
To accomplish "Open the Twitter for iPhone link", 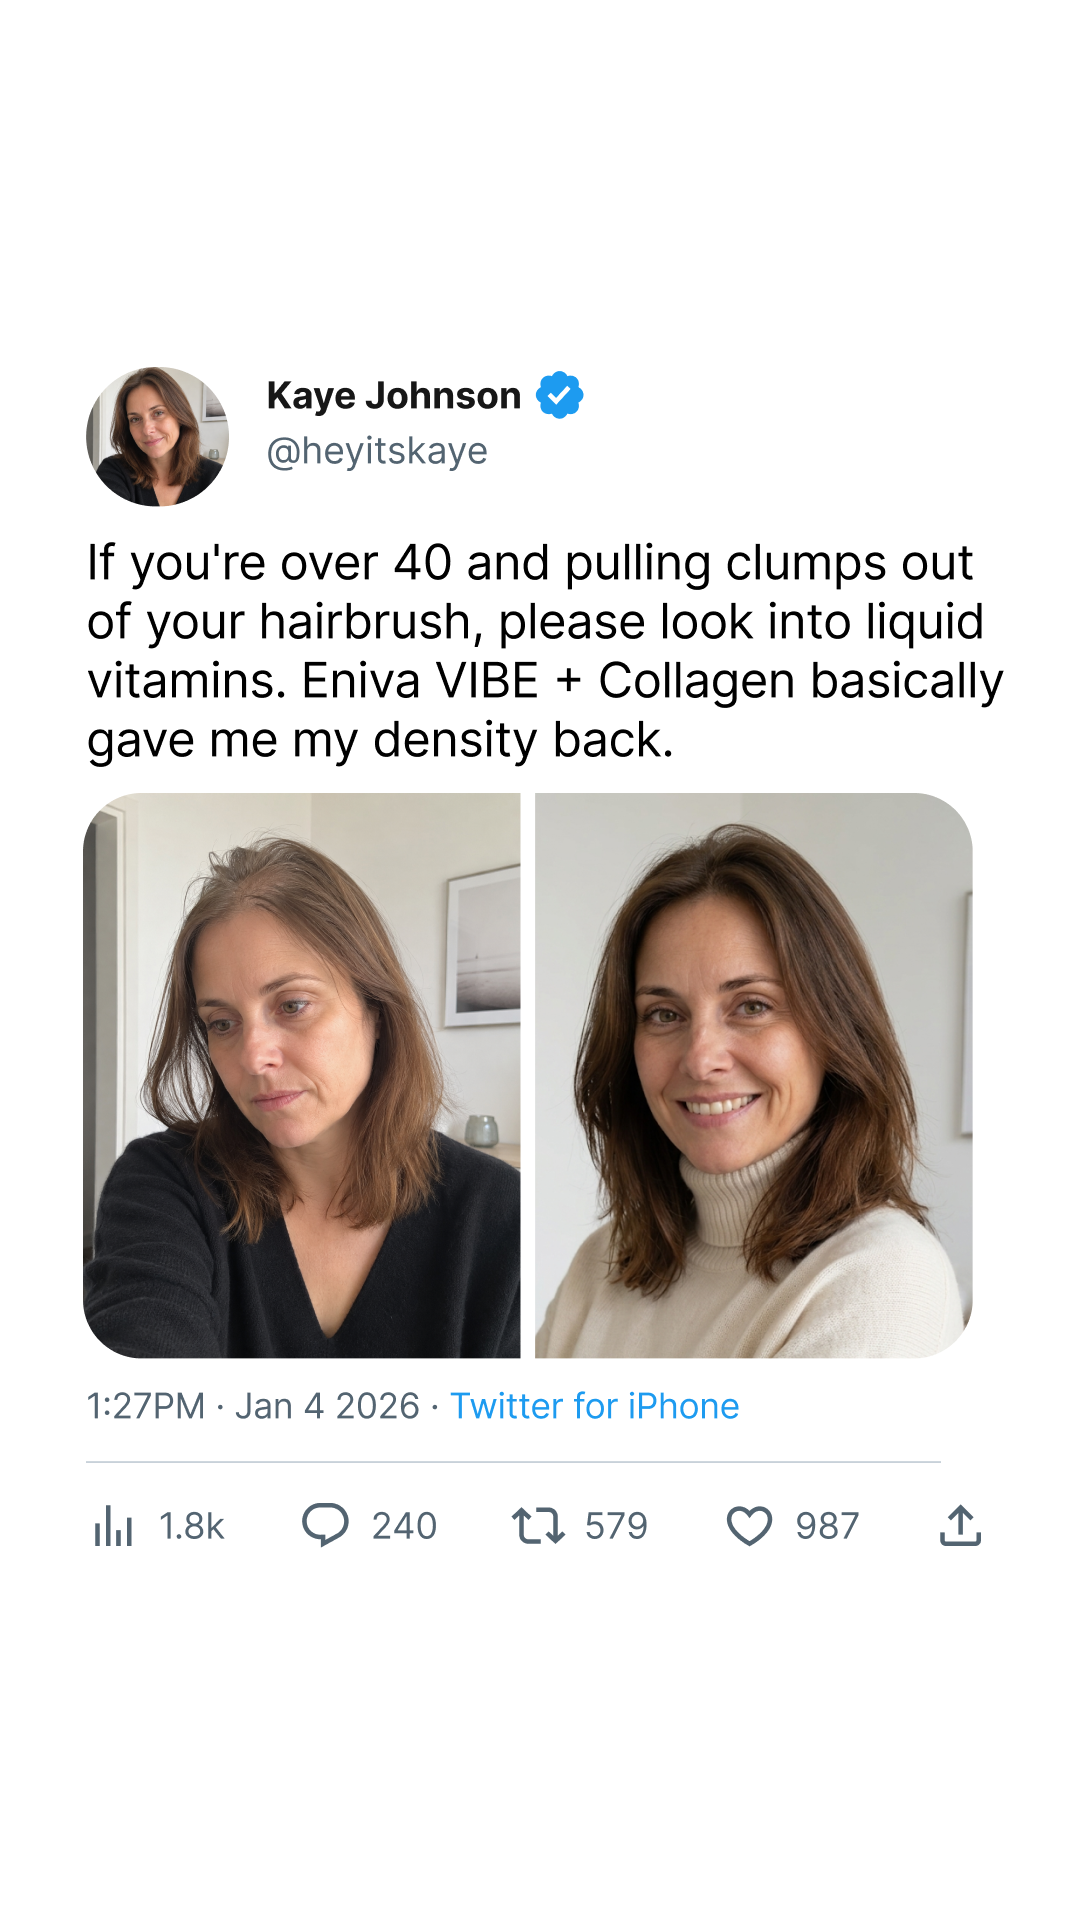I will [595, 1406].
